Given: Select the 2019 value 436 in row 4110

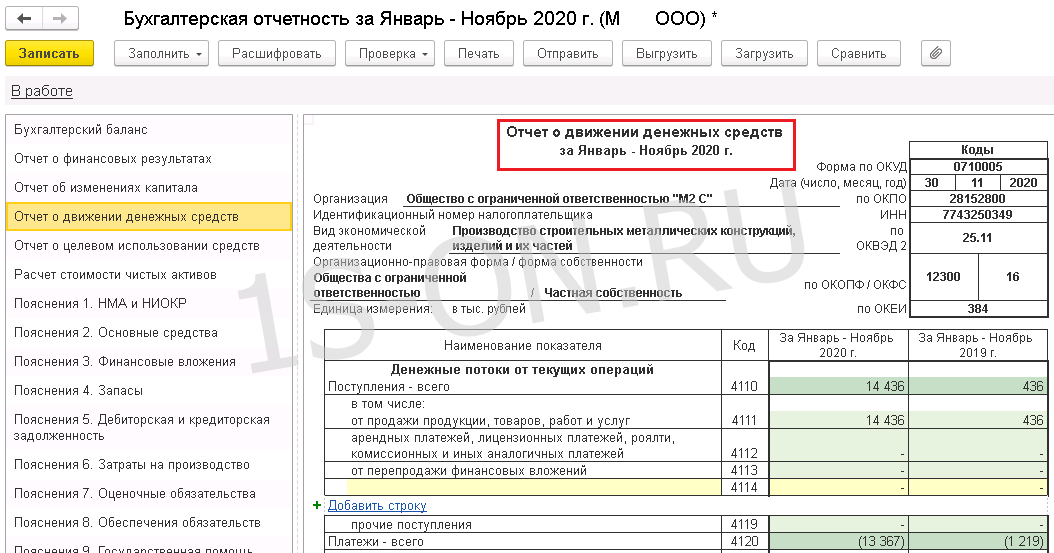Looking at the screenshot, I should pos(977,386).
